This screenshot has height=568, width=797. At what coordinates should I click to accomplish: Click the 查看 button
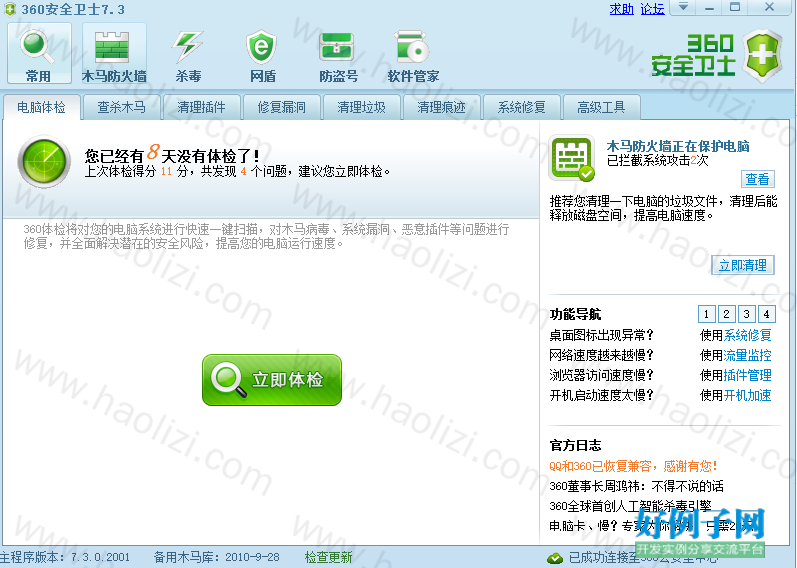(757, 179)
